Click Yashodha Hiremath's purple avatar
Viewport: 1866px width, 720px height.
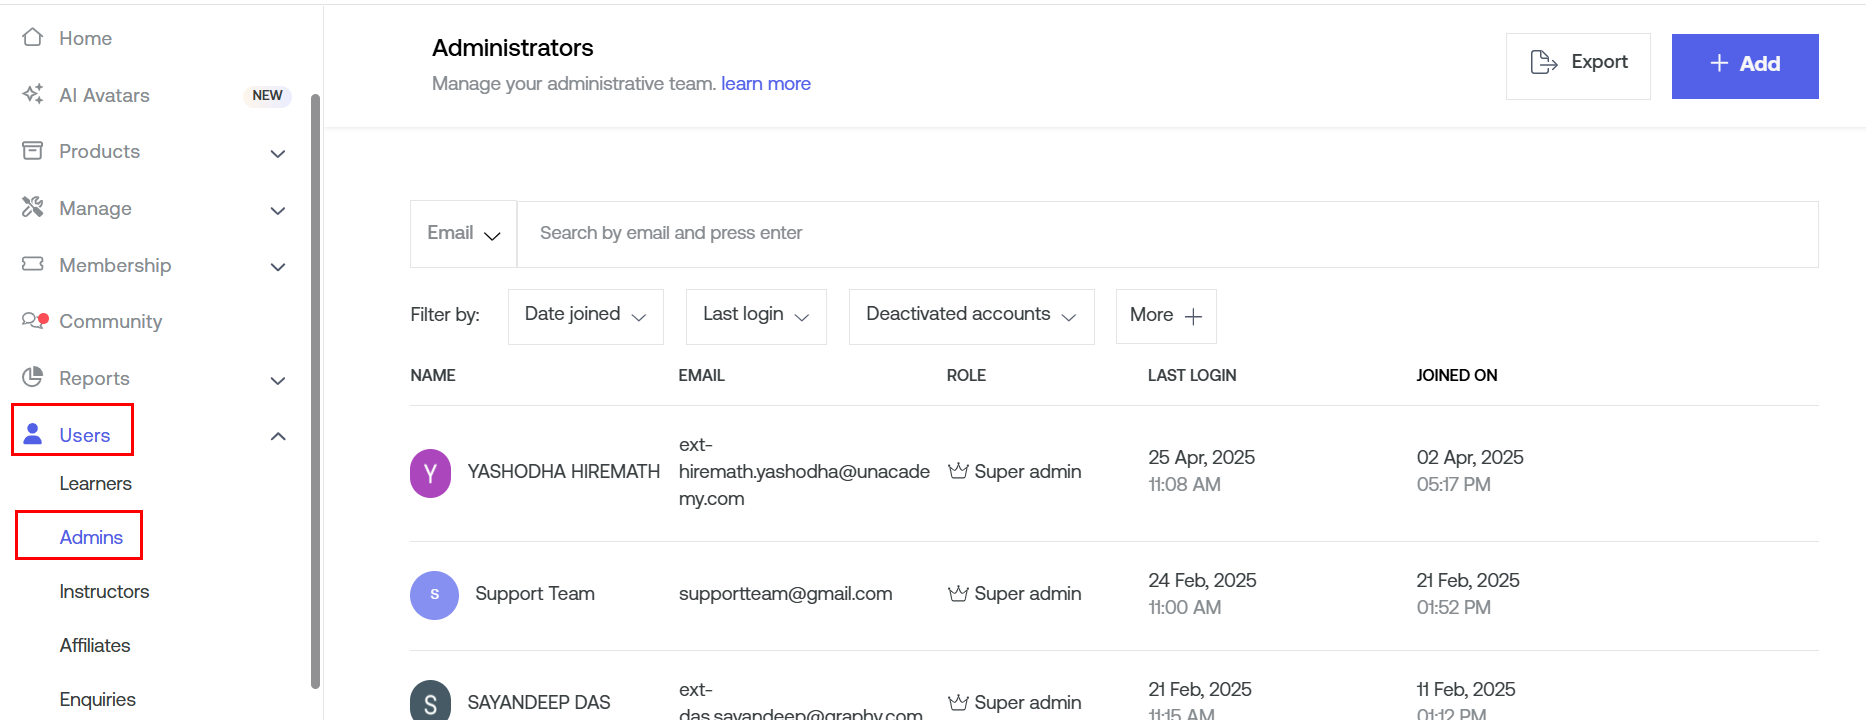click(x=430, y=473)
